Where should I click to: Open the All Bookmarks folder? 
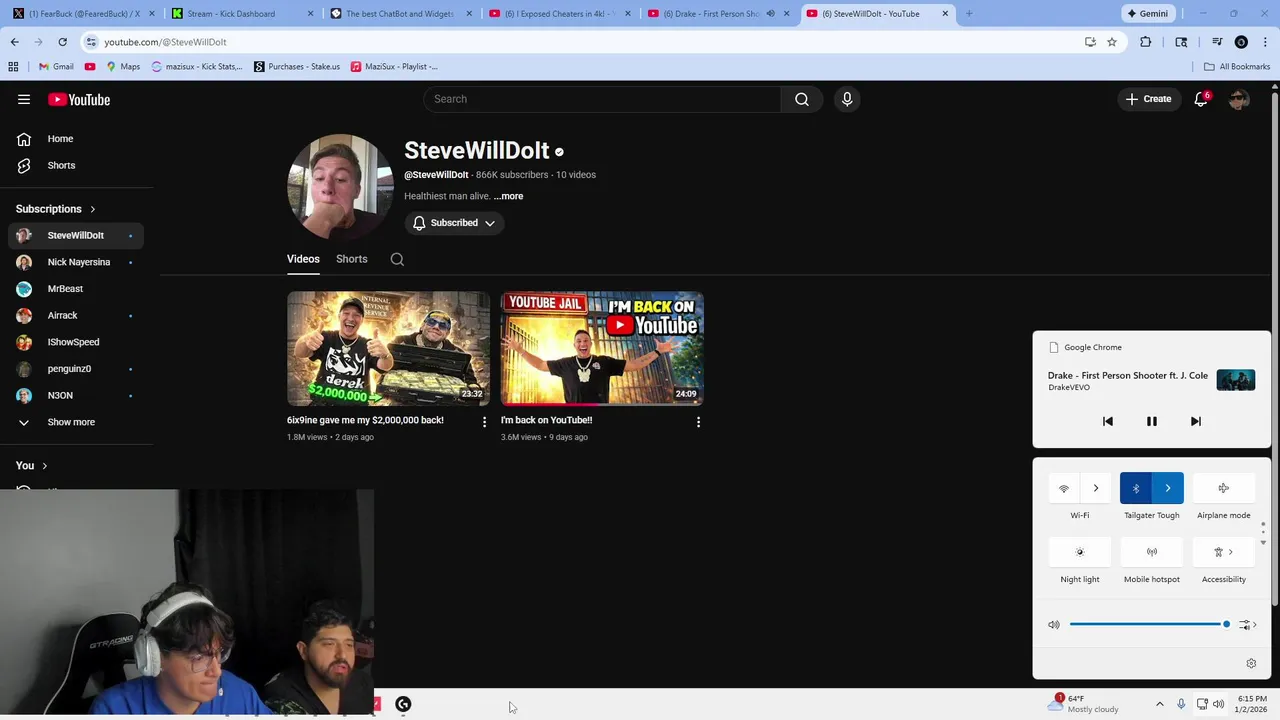[x=1237, y=66]
